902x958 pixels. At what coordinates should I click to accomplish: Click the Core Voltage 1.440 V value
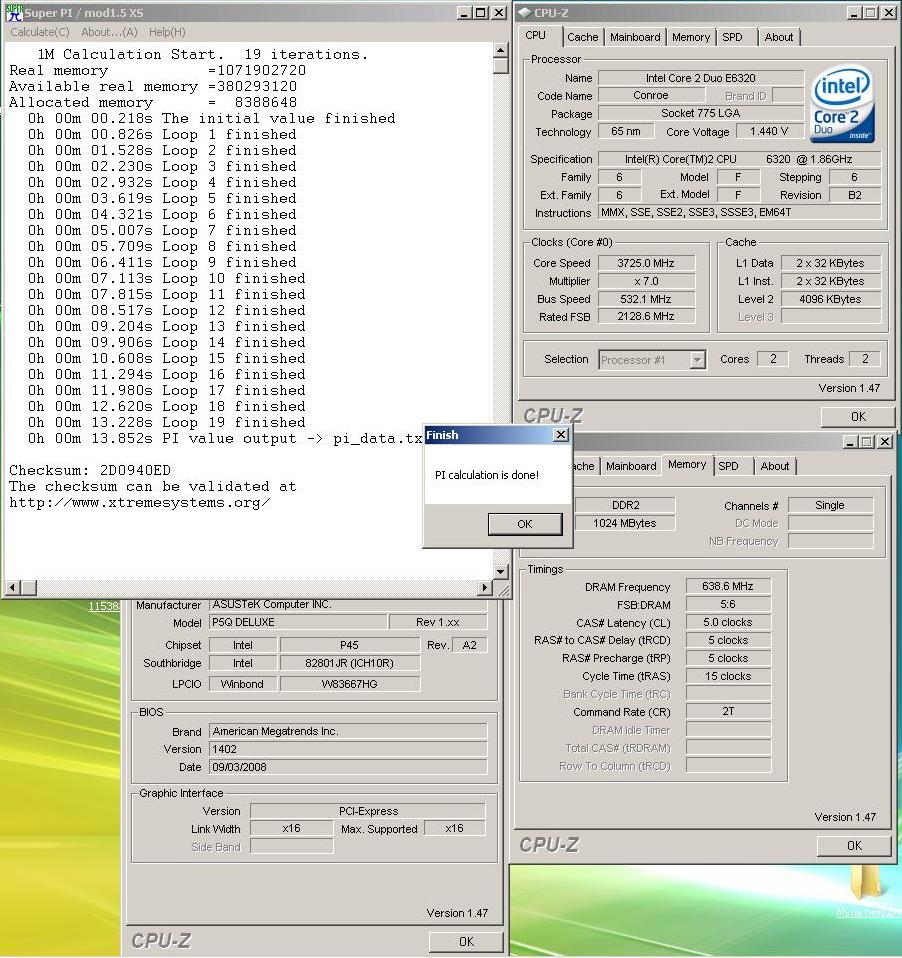(769, 131)
